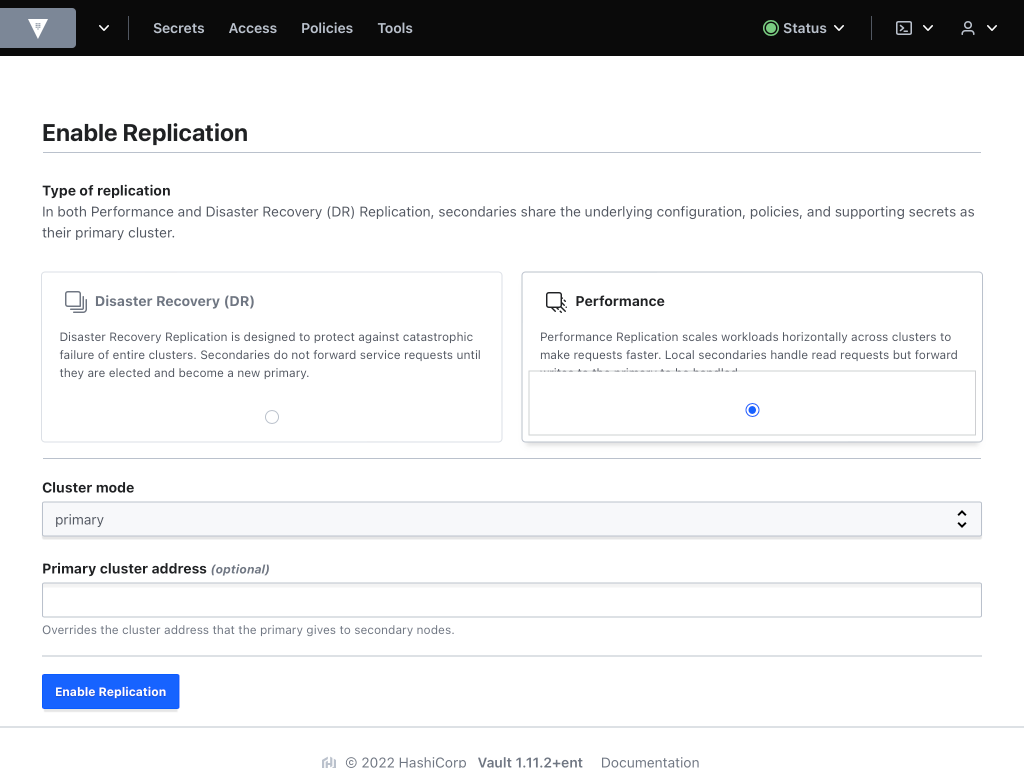The image size is (1024, 768).
Task: Expand the namespace picker chevron
Action: 103,28
